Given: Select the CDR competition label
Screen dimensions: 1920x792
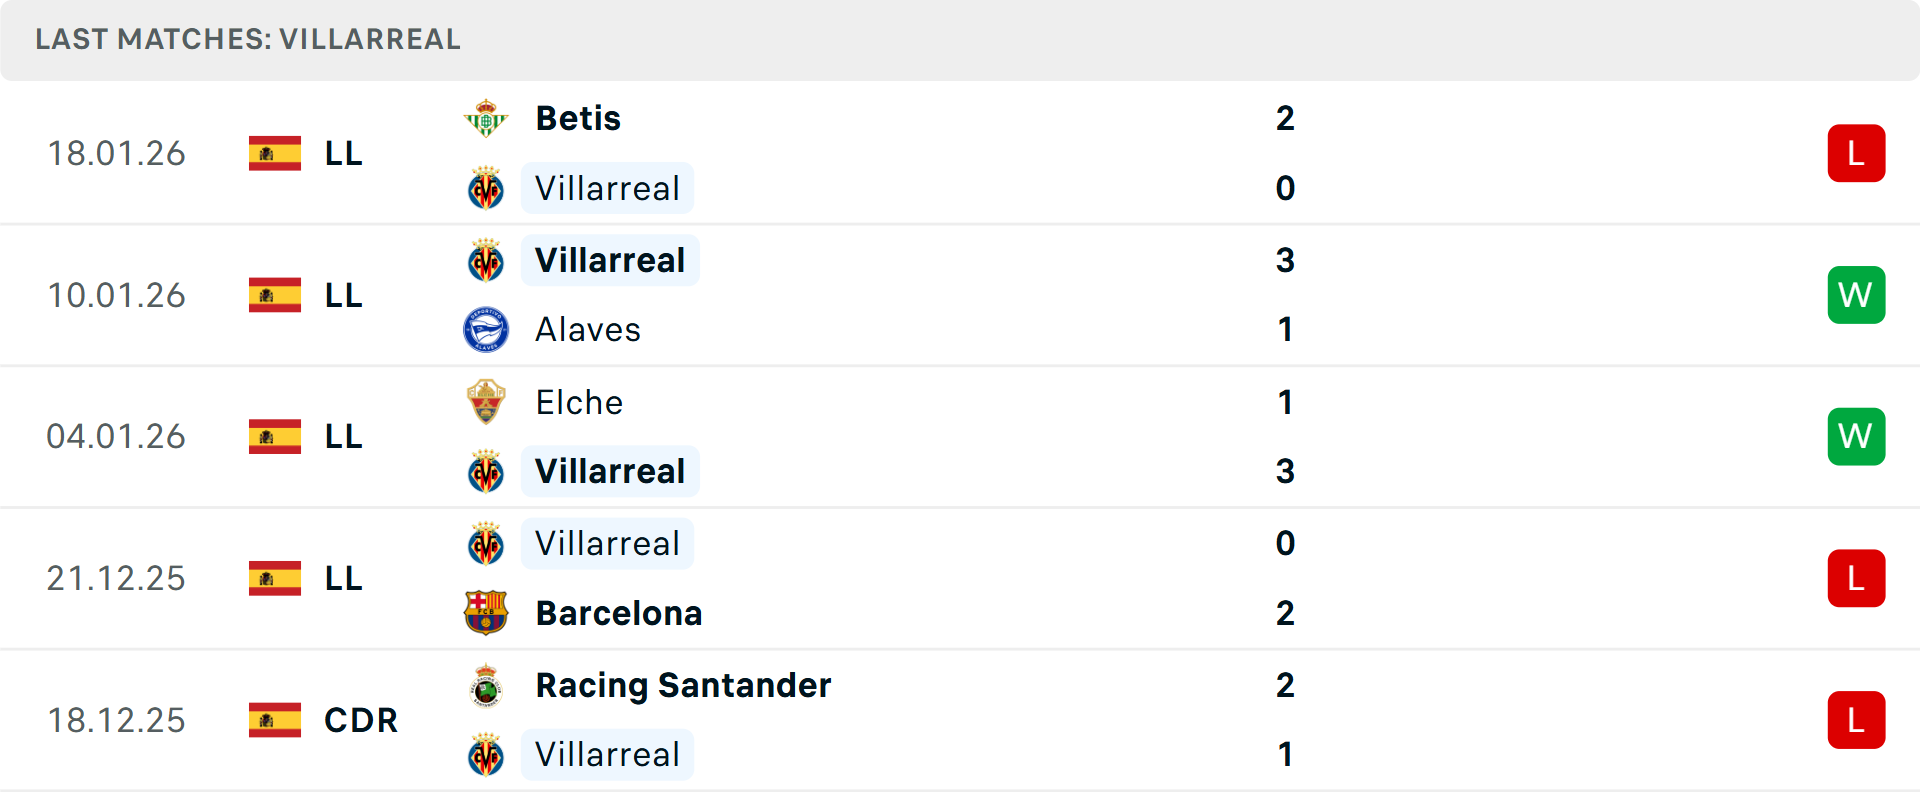Looking at the screenshot, I should (x=361, y=720).
